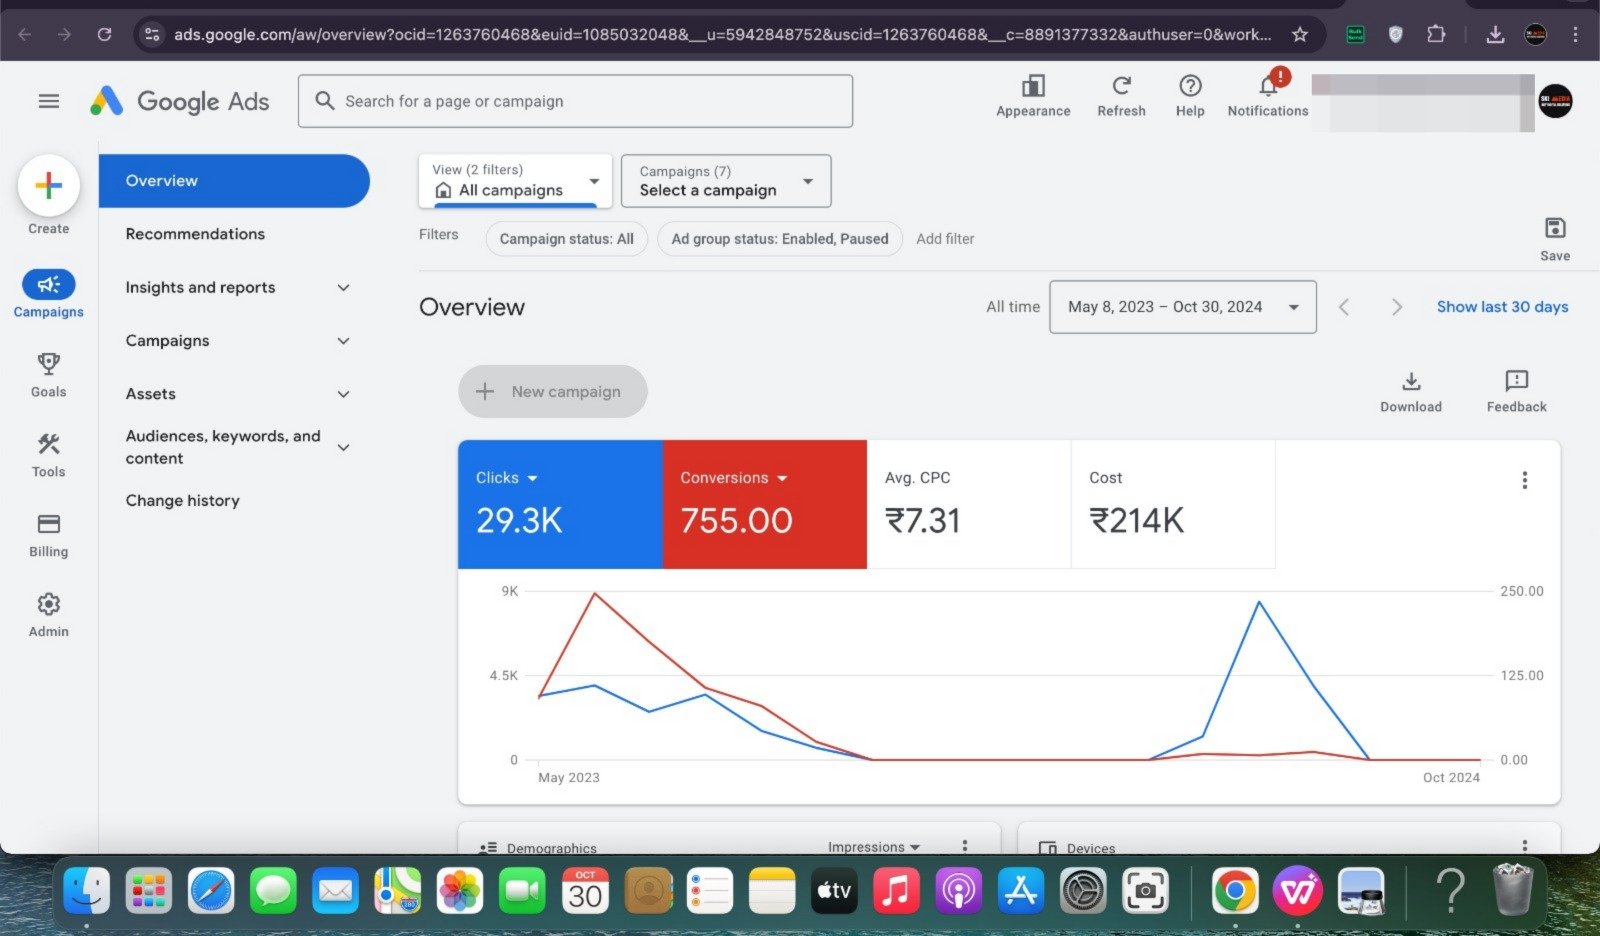The image size is (1600, 936).
Task: Click the campaign search field
Action: tap(575, 101)
